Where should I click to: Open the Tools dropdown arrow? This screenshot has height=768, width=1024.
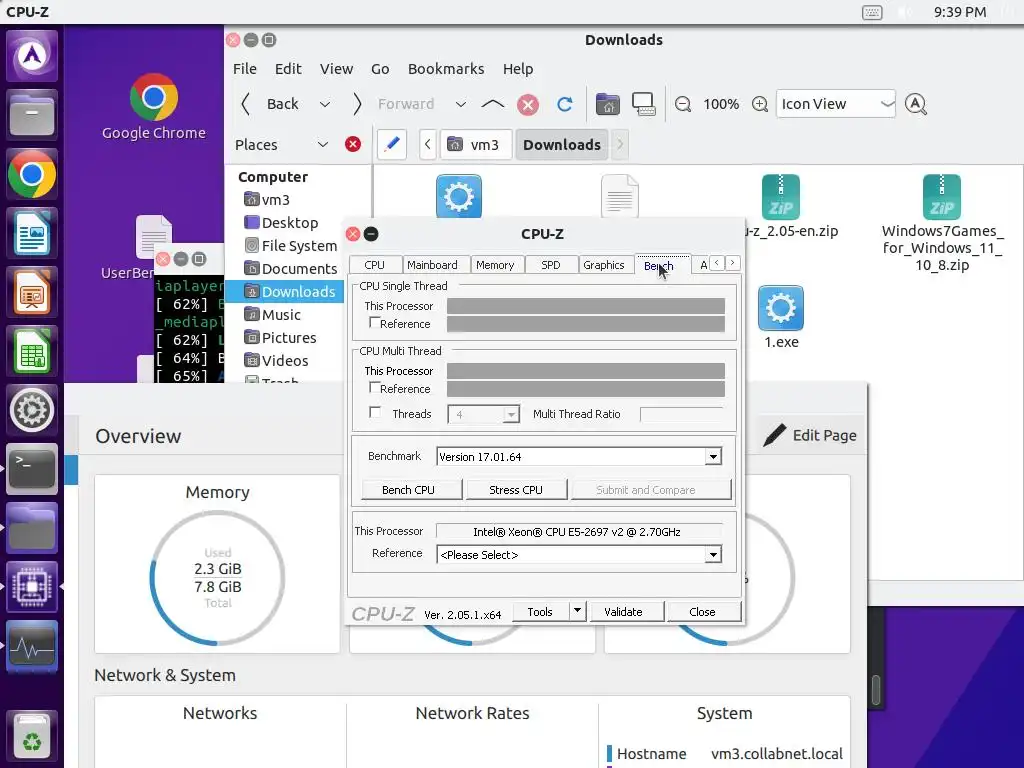pos(577,611)
